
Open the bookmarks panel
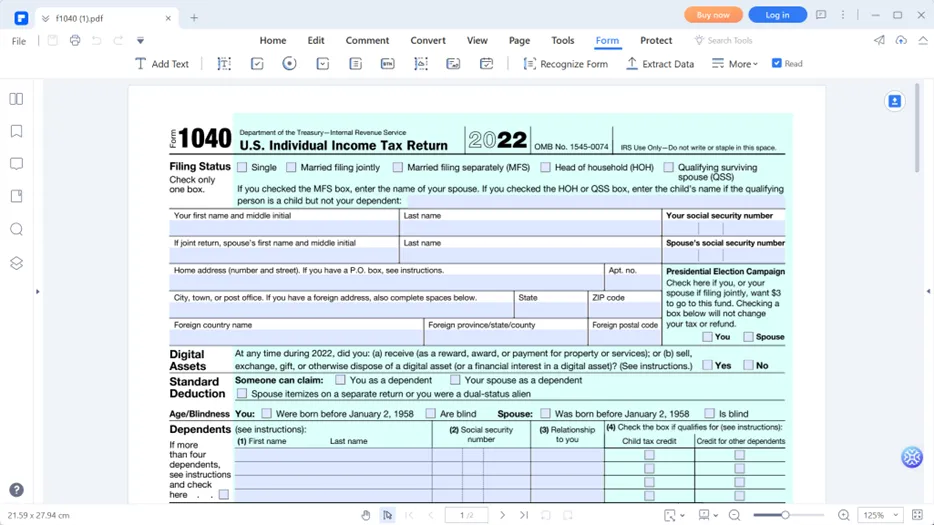click(17, 131)
